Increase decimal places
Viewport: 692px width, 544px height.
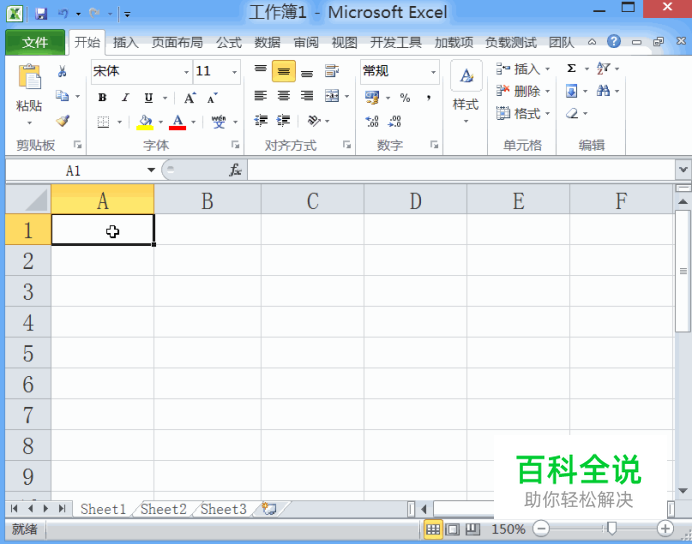(372, 121)
